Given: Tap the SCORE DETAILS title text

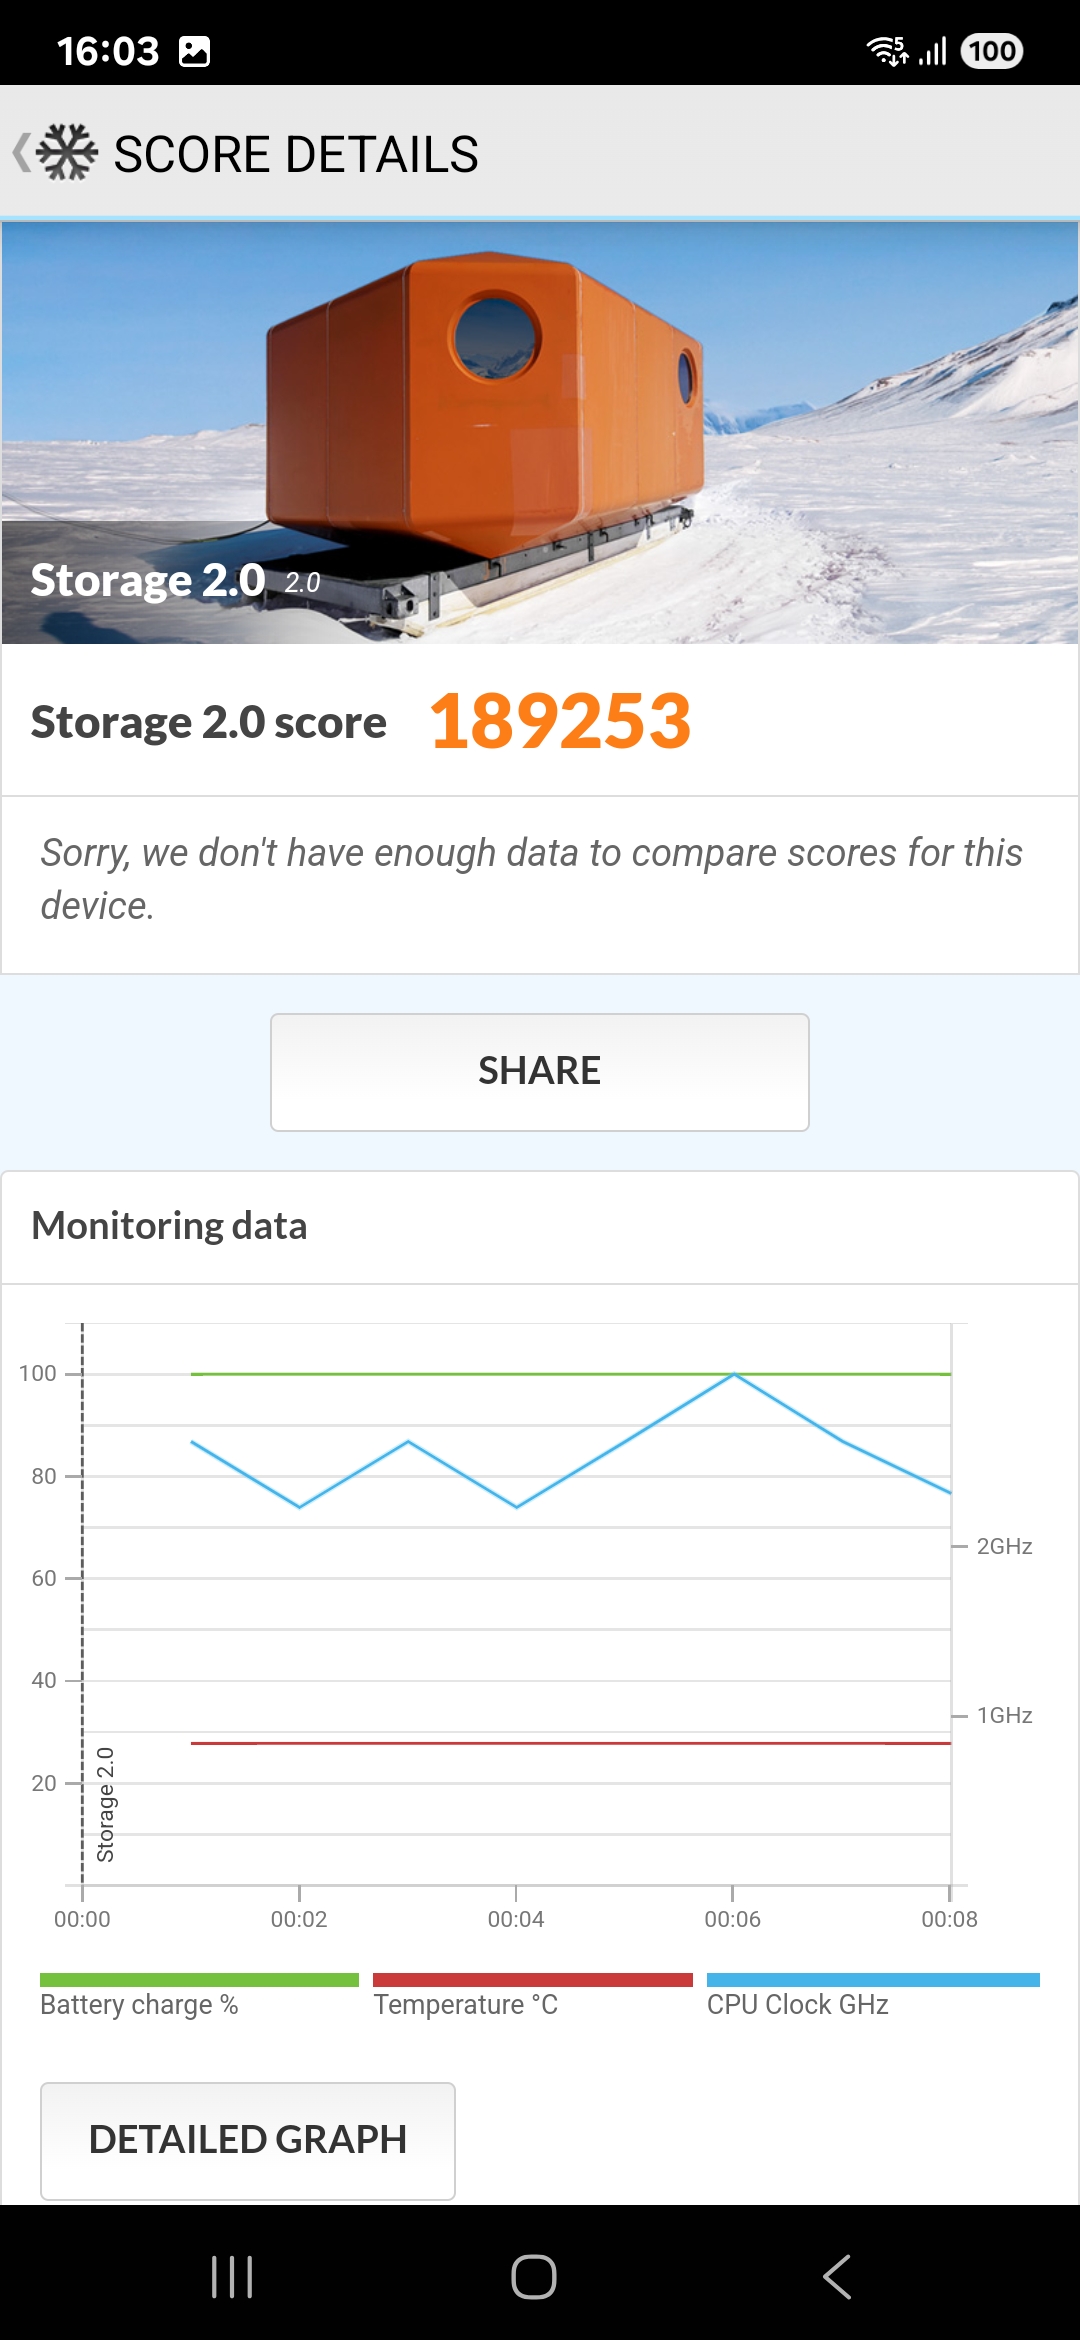Looking at the screenshot, I should (296, 154).
